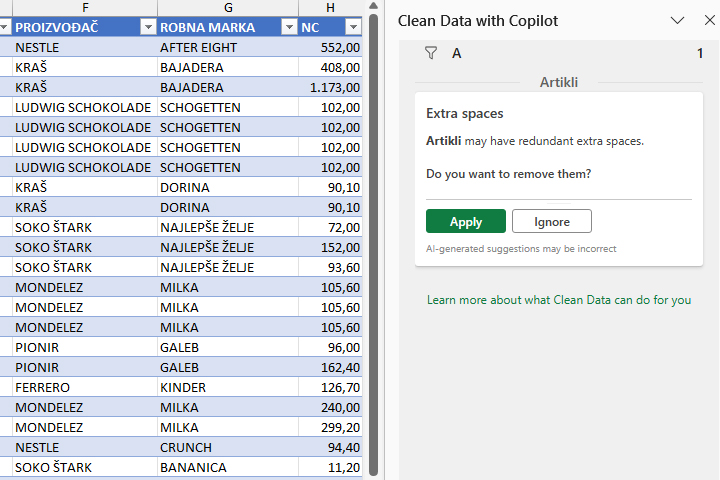
Task: Open the ROBNA MARKA filter dropdown
Action: coord(289,28)
